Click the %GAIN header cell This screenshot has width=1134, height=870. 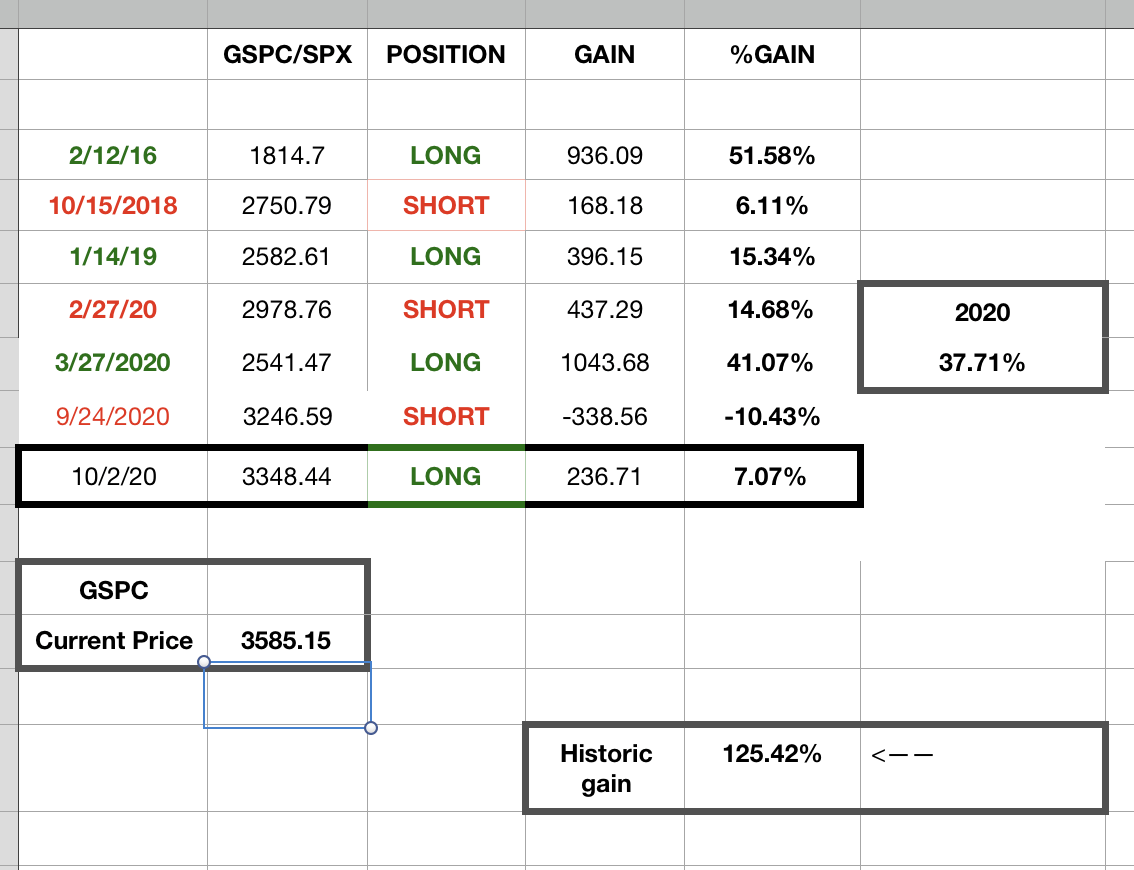[772, 55]
